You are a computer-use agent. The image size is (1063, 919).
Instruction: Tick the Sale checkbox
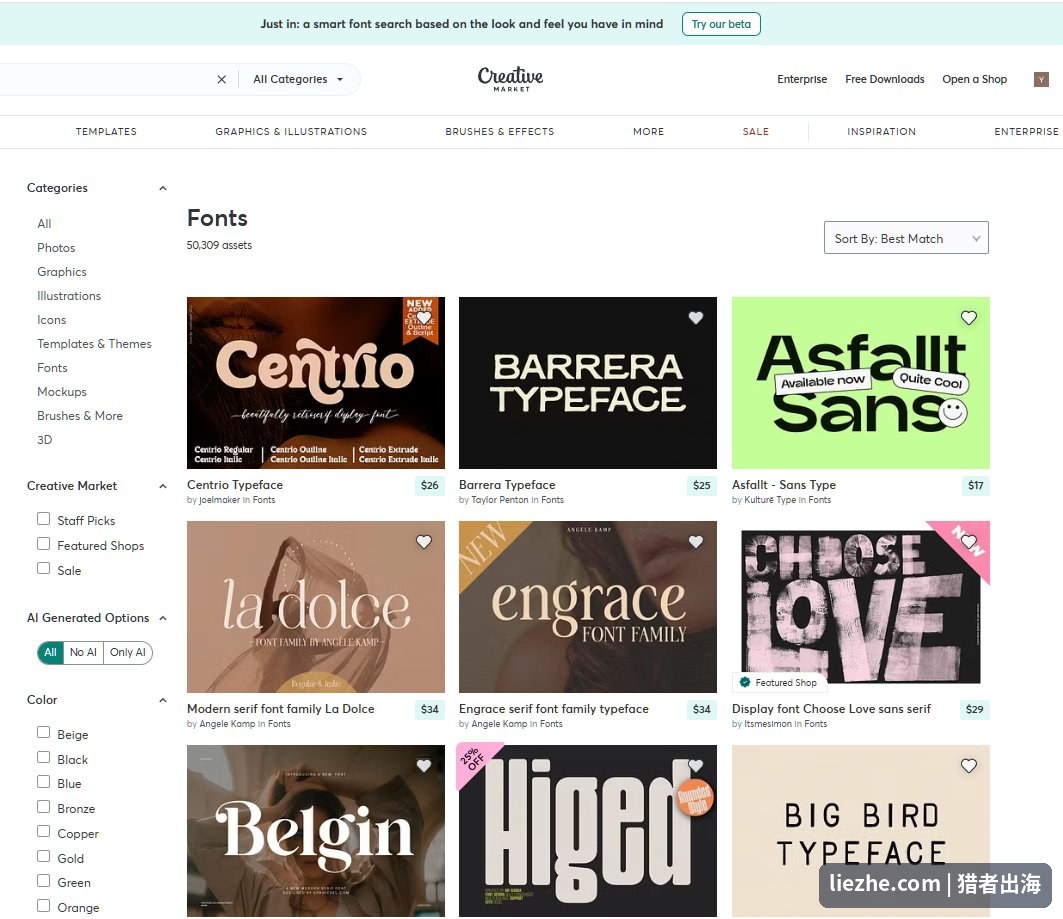[x=43, y=568]
